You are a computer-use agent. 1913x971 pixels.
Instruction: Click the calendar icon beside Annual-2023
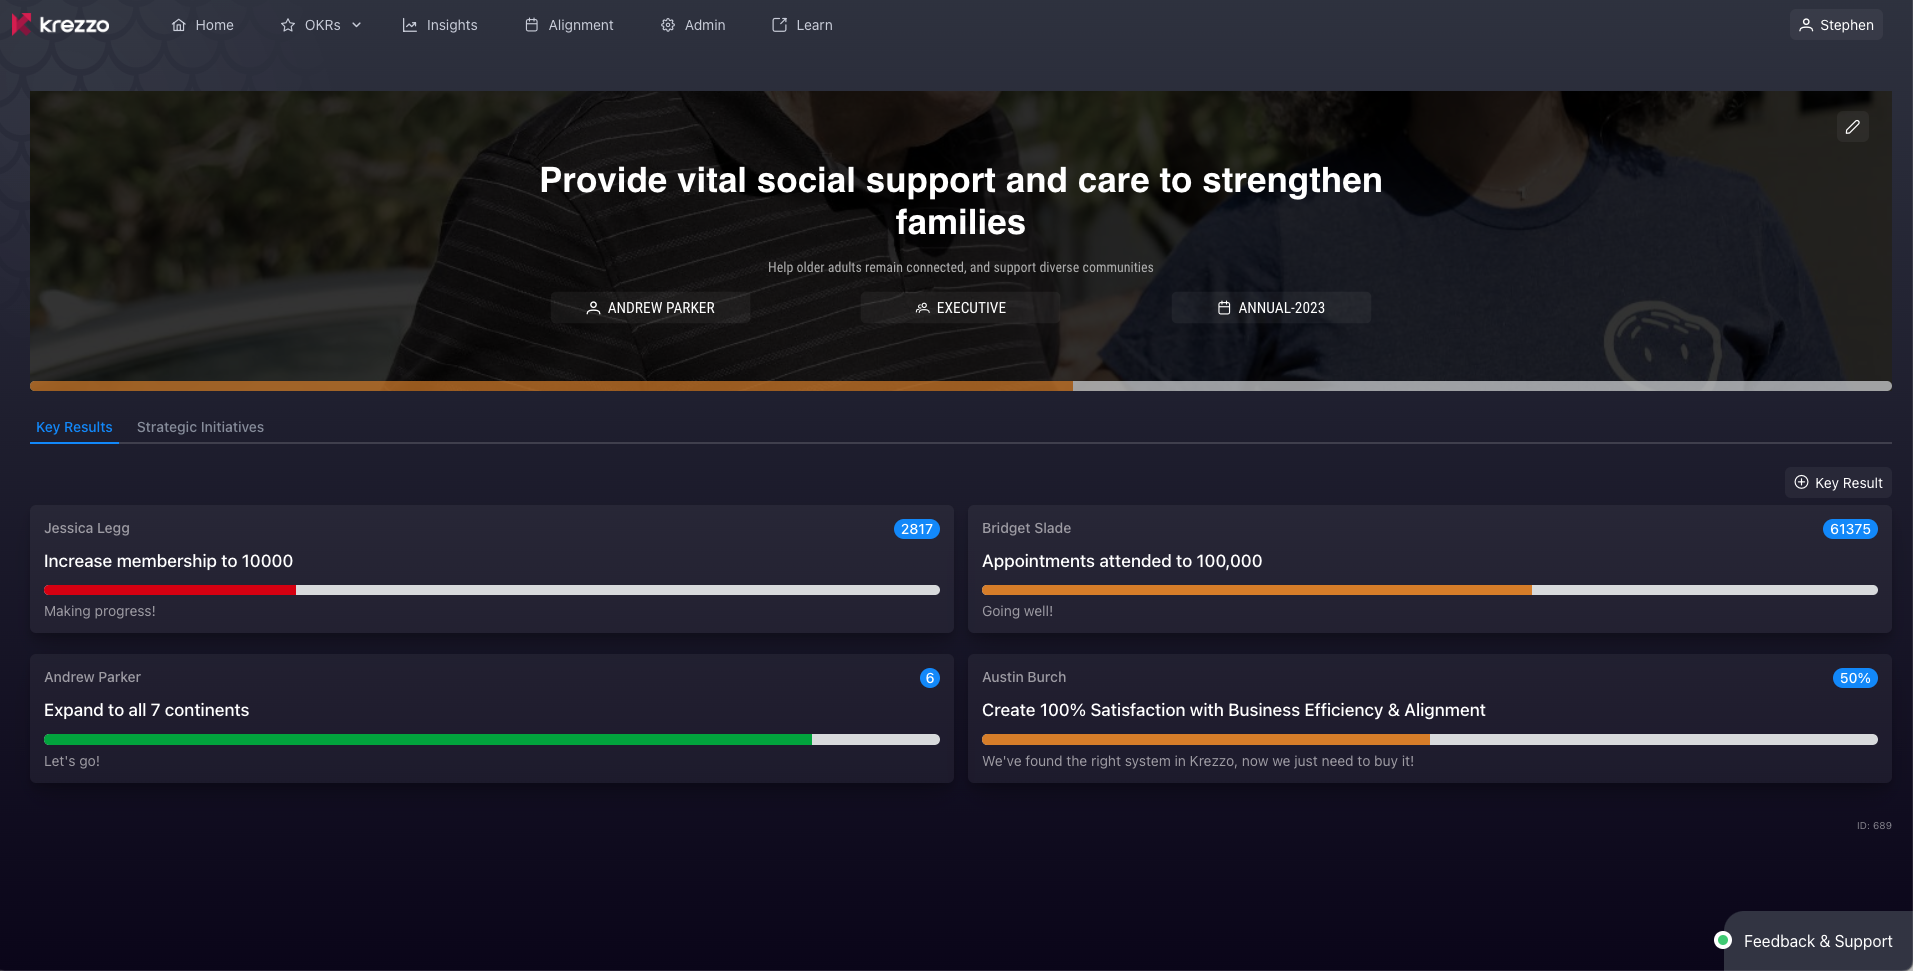(1224, 308)
